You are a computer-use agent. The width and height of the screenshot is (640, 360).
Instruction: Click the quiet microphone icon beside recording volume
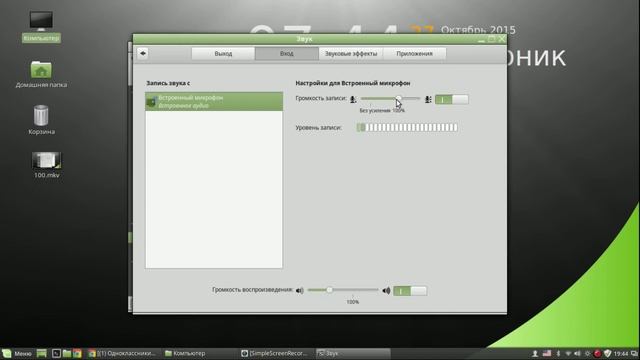(x=353, y=99)
